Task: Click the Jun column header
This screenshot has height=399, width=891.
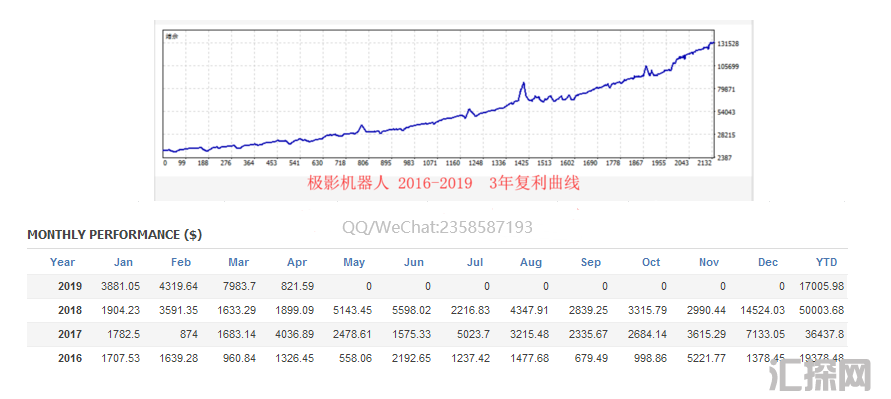Action: click(414, 262)
